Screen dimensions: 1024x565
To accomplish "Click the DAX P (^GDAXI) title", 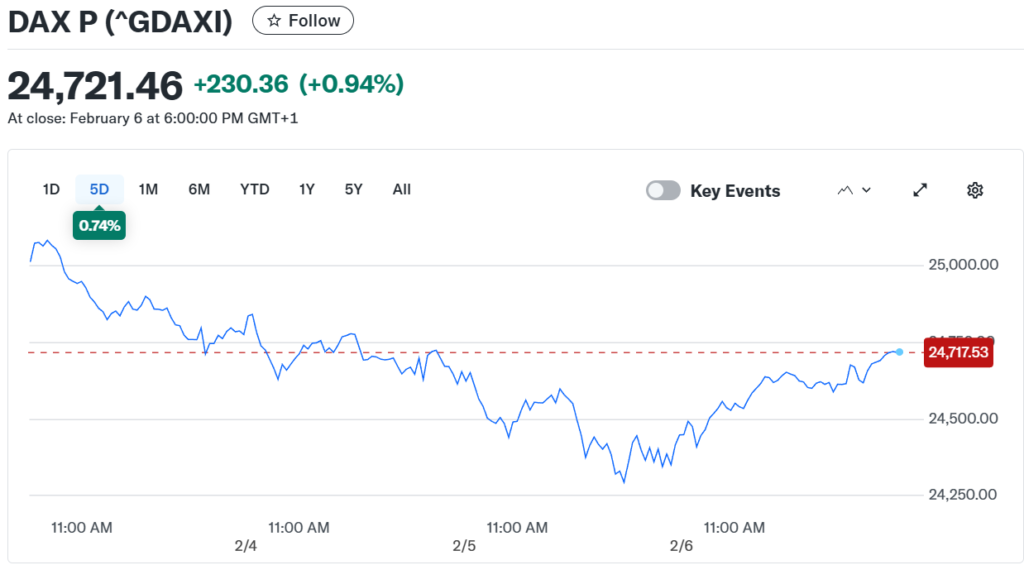I will tap(120, 21).
